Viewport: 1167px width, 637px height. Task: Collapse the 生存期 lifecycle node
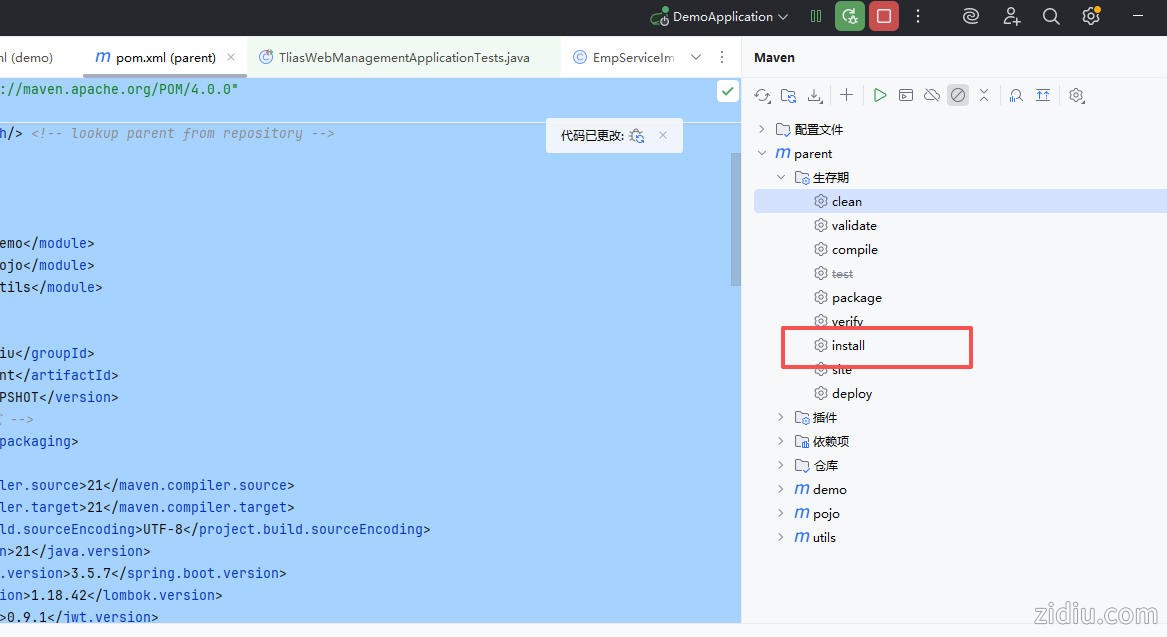tap(781, 177)
